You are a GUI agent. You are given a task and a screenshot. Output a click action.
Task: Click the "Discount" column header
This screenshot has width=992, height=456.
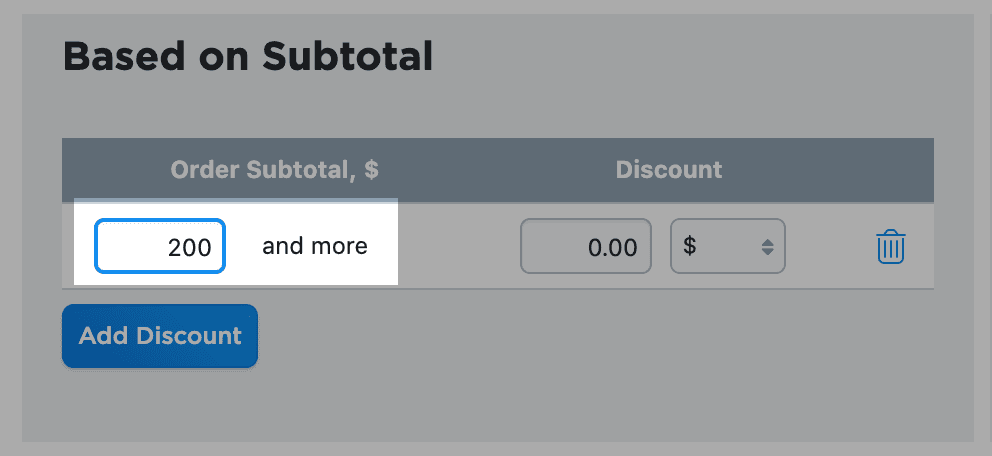pyautogui.click(x=669, y=170)
